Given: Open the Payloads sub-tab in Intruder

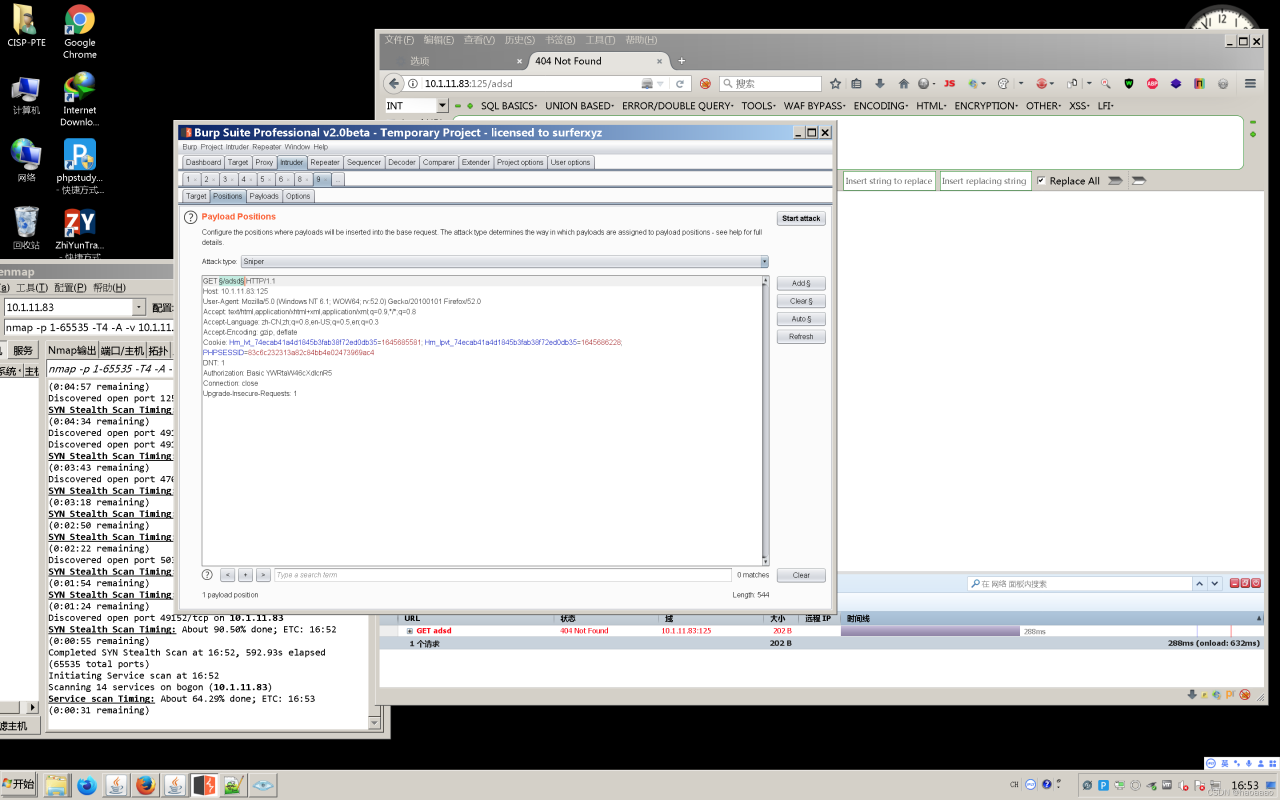Looking at the screenshot, I should (x=264, y=196).
